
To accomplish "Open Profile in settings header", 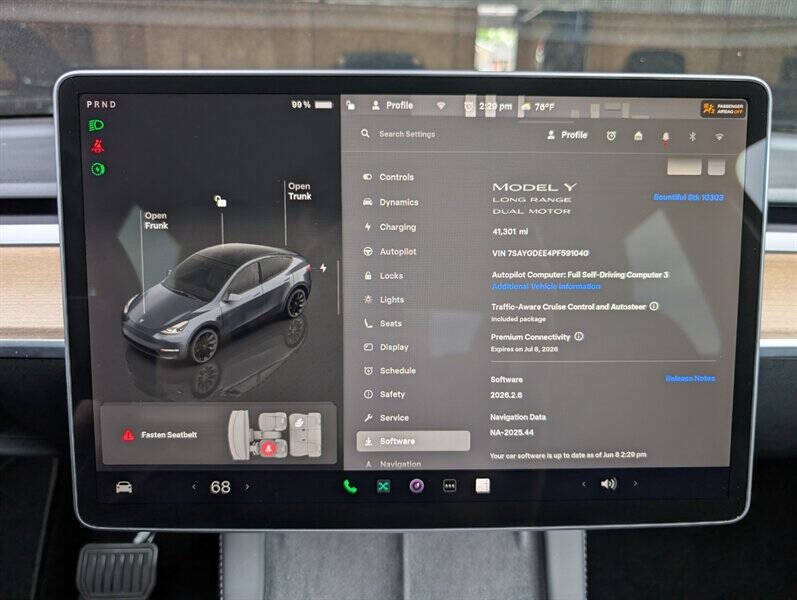I will click(x=567, y=135).
